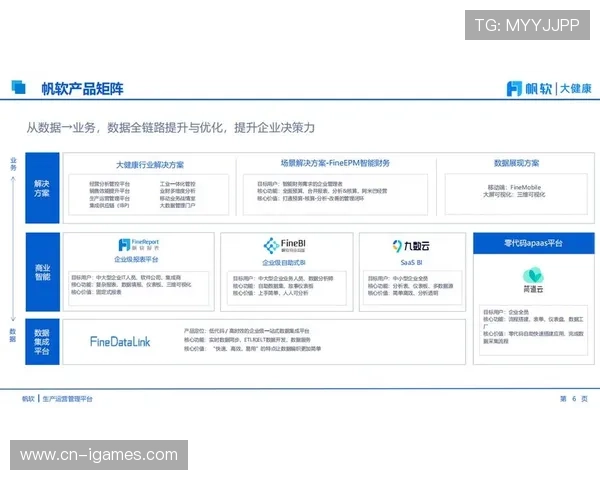
Task: Click the FineDataLink 核心功能 ETL line
Action: click(247, 340)
